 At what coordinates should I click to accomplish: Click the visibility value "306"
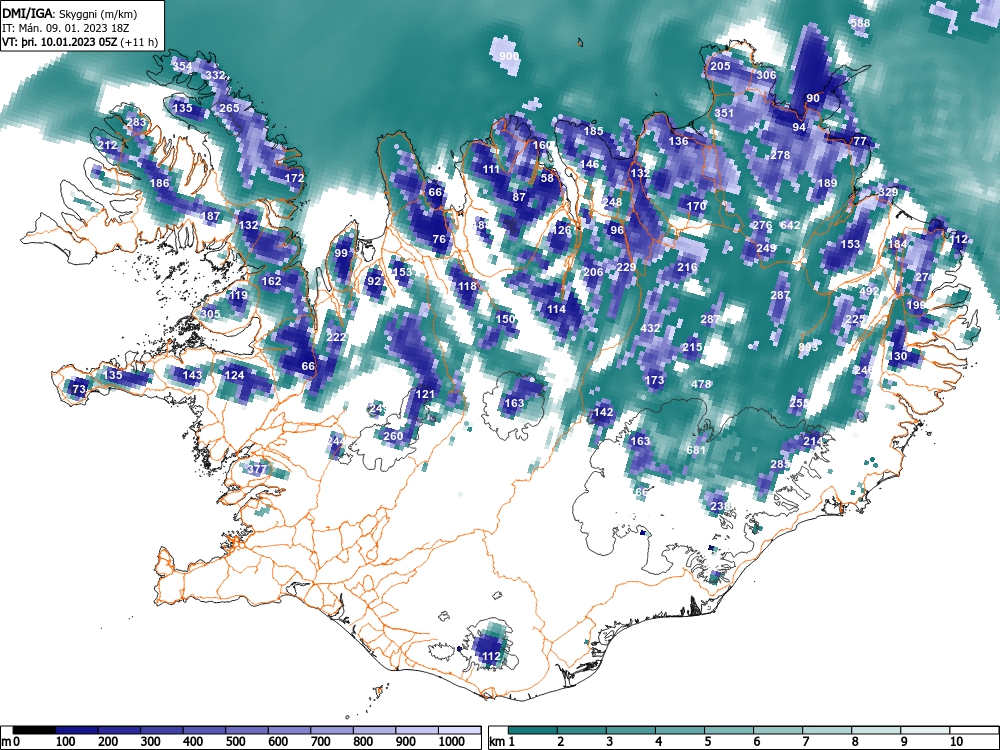pyautogui.click(x=766, y=75)
